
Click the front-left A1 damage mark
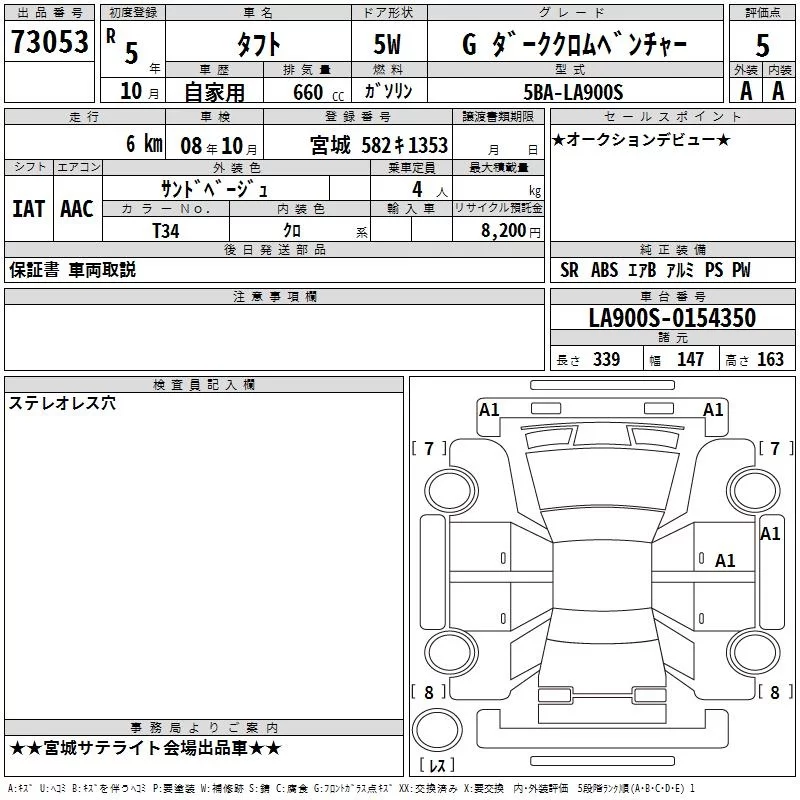[x=489, y=410]
